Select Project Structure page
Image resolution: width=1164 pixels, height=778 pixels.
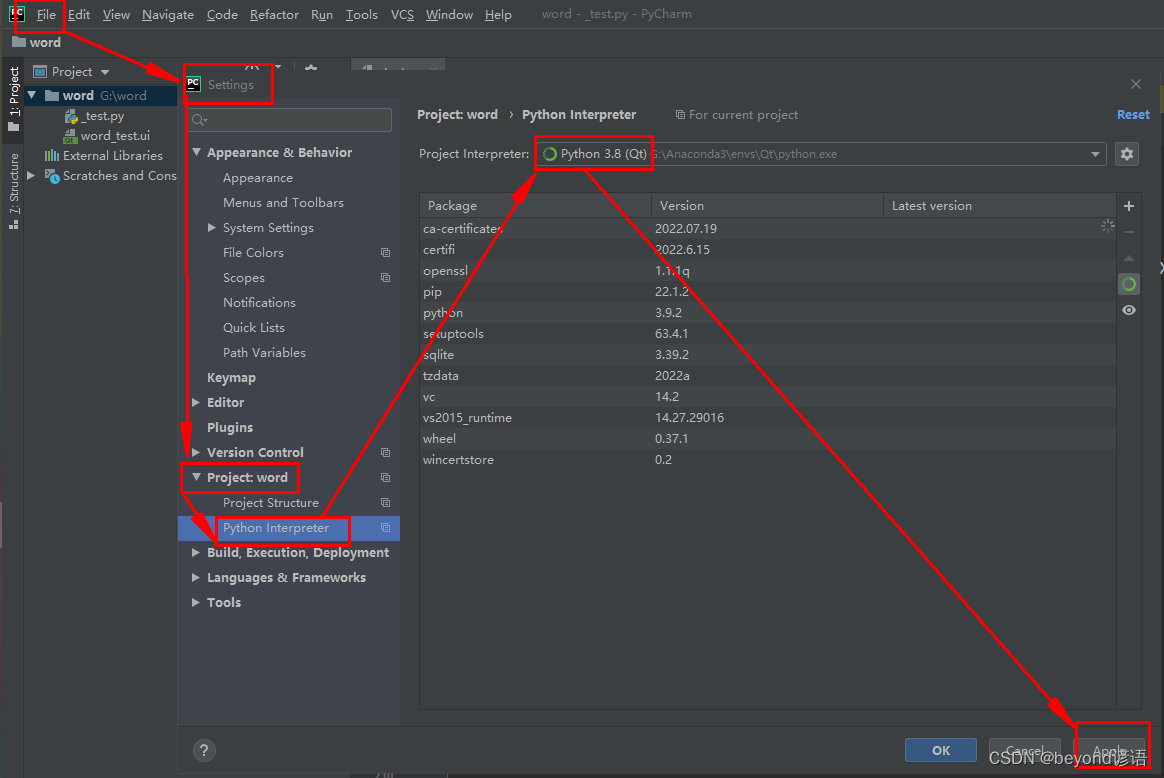tap(270, 503)
